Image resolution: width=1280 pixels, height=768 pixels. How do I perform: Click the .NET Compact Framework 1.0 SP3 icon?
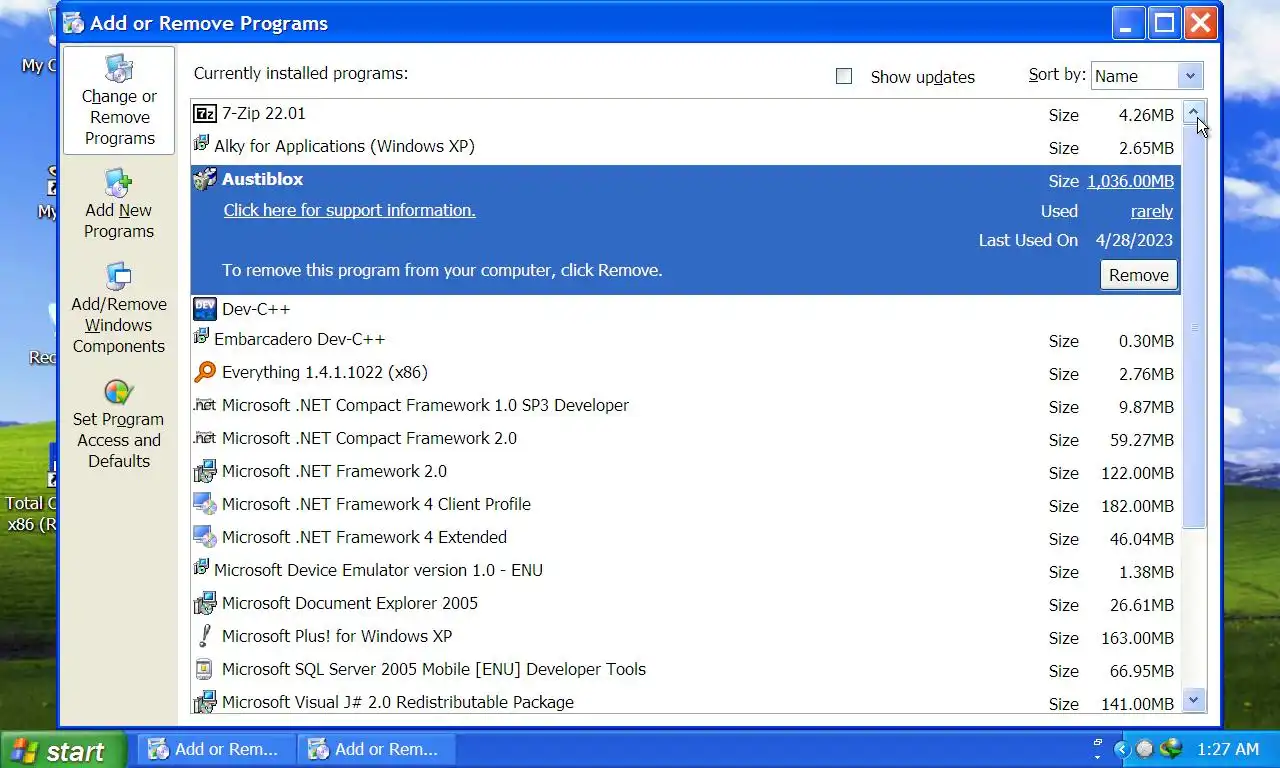[205, 405]
